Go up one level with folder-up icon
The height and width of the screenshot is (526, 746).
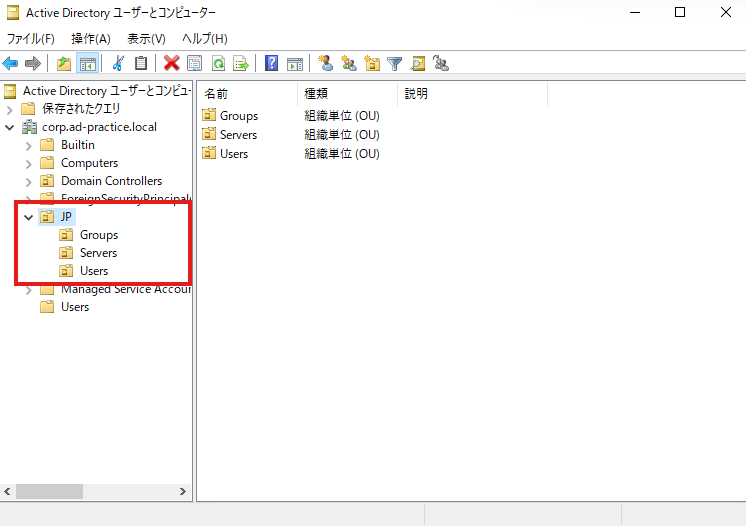[x=64, y=63]
